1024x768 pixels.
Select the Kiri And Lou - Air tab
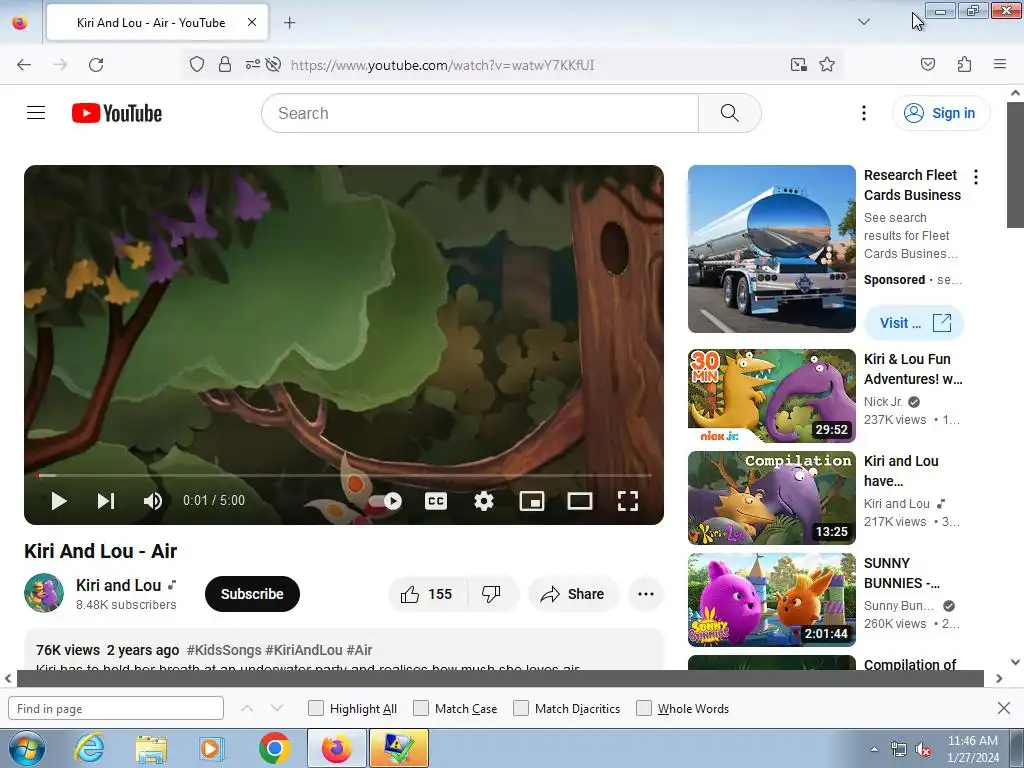pyautogui.click(x=157, y=22)
